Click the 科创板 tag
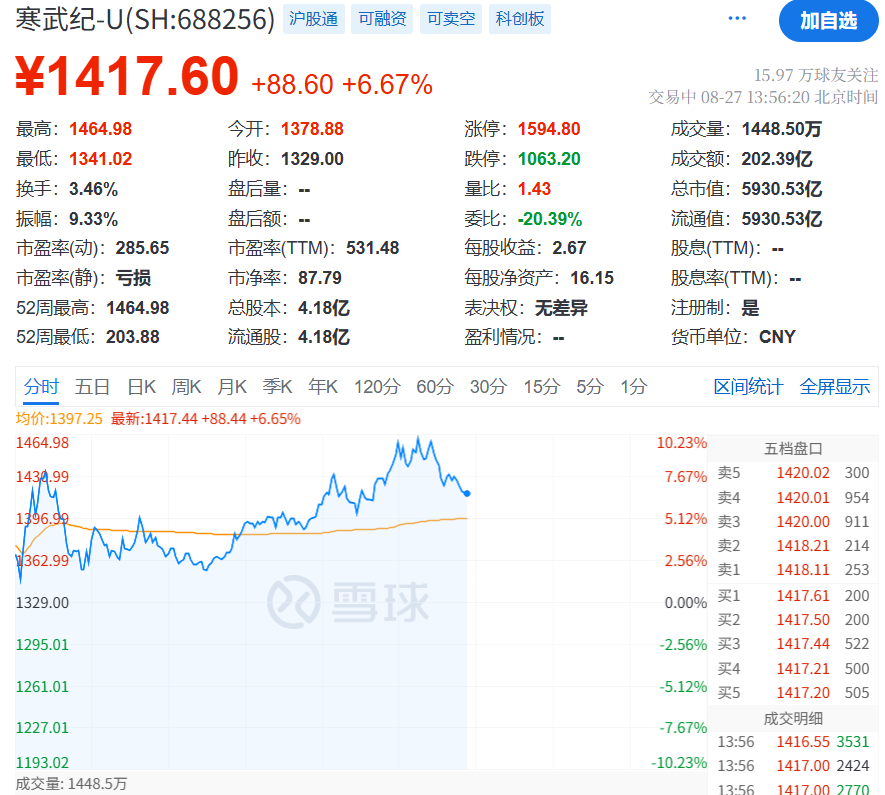This screenshot has width=885, height=795. pos(520,19)
